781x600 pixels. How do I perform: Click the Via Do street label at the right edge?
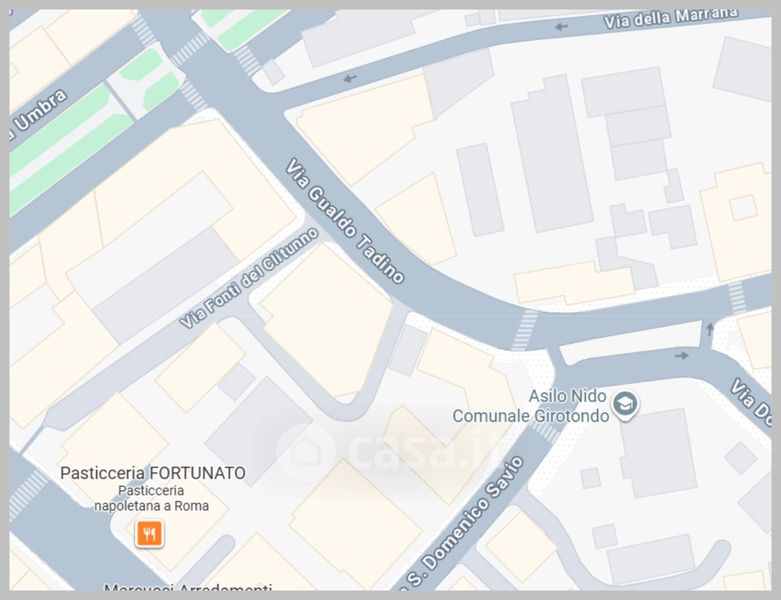[x=752, y=402]
